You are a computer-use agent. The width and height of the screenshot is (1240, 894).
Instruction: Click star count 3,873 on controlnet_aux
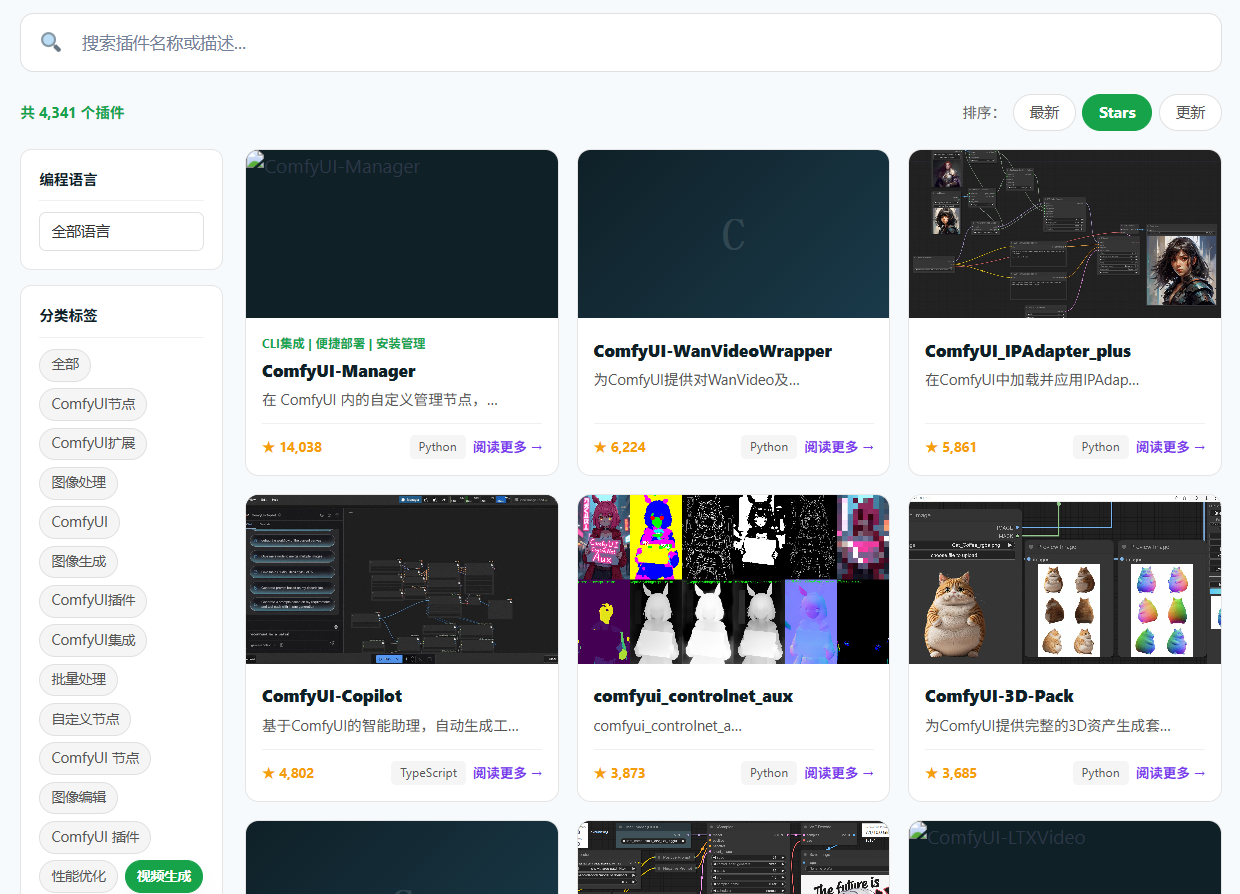(x=620, y=773)
